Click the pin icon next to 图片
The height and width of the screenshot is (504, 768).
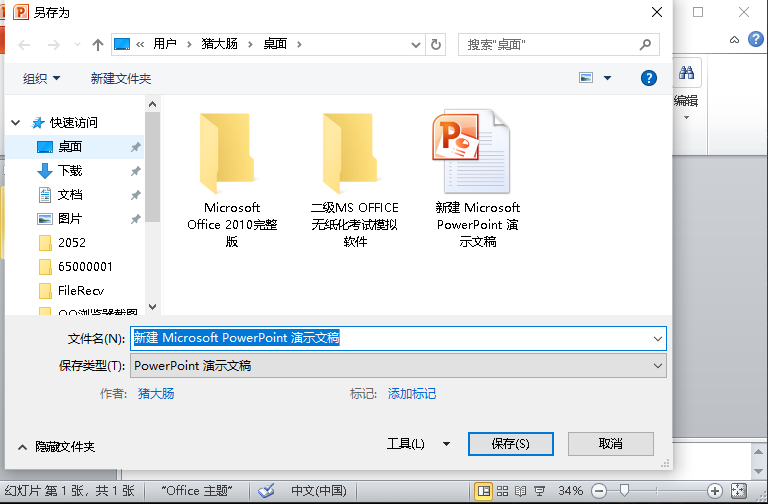(x=136, y=219)
